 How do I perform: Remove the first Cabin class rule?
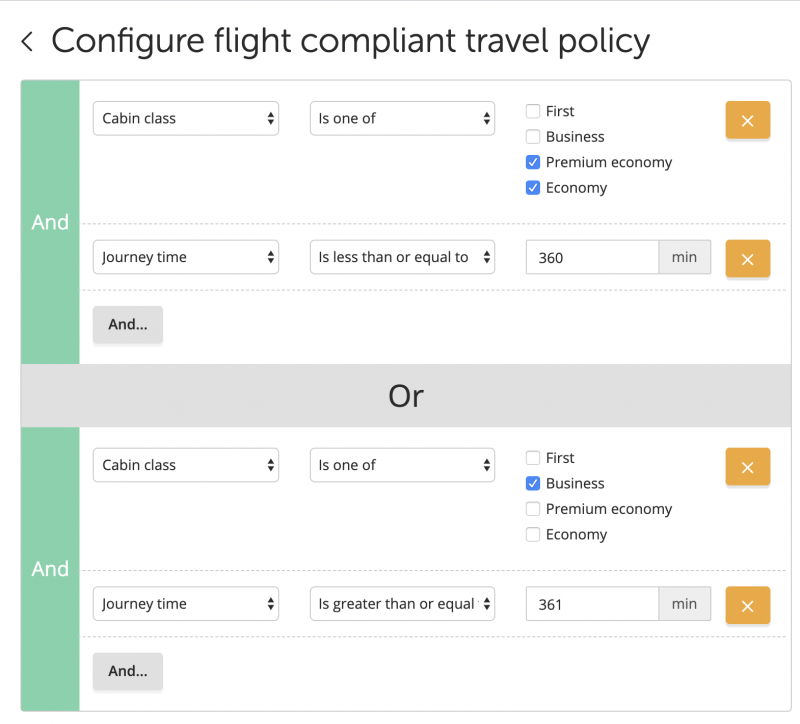[x=747, y=120]
